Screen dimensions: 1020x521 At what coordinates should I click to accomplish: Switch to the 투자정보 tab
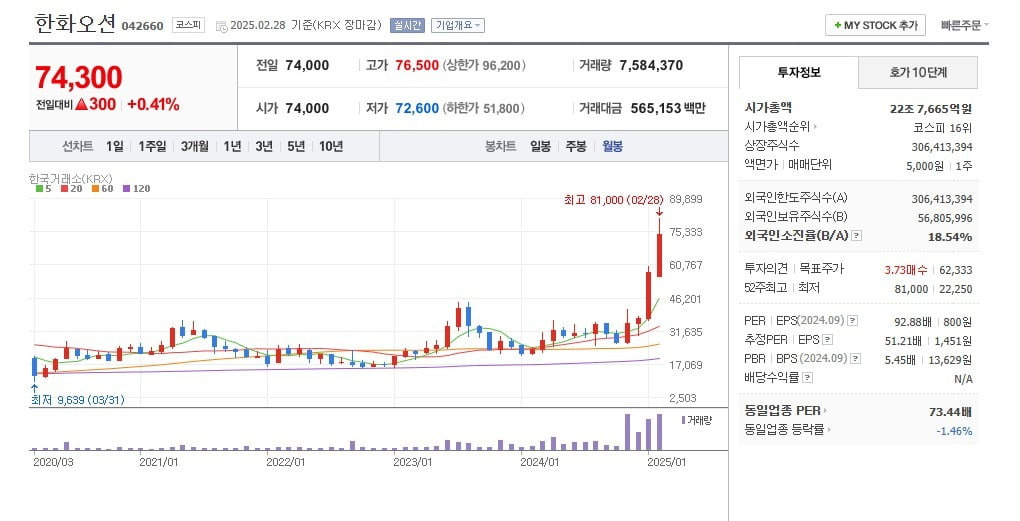(799, 72)
